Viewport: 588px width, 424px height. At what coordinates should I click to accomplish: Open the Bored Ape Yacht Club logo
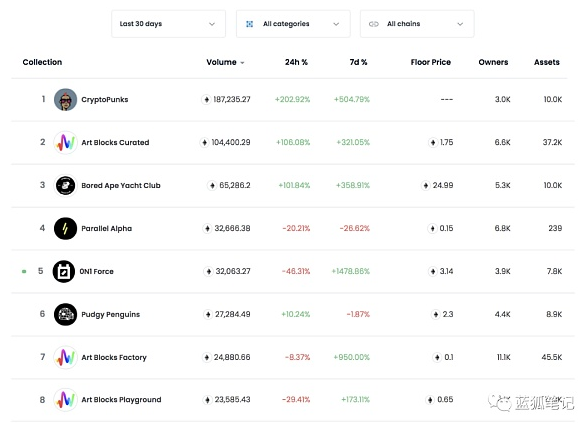coord(65,186)
